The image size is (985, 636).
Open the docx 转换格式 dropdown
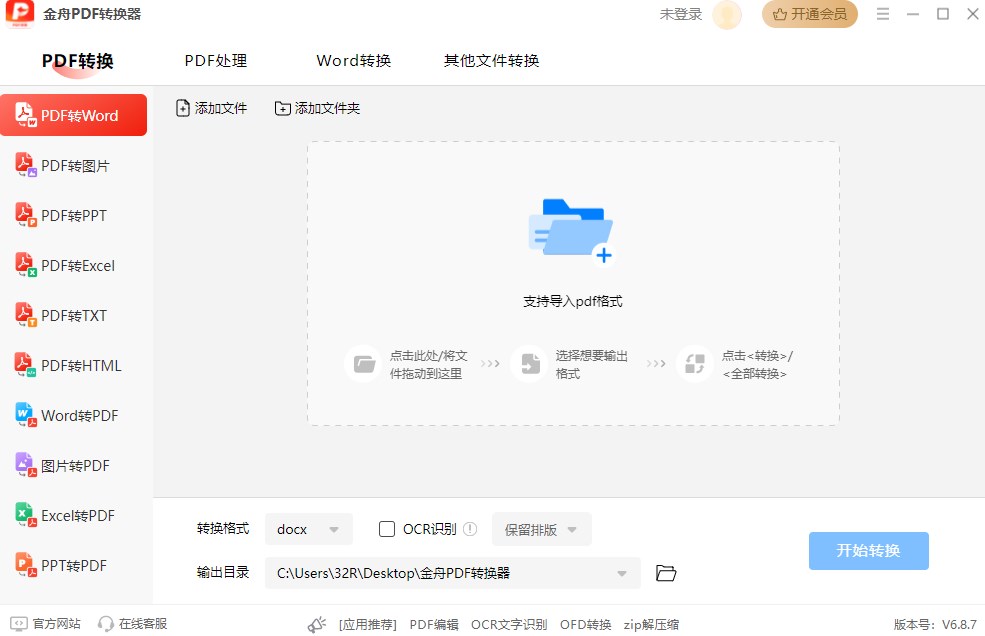(x=308, y=529)
